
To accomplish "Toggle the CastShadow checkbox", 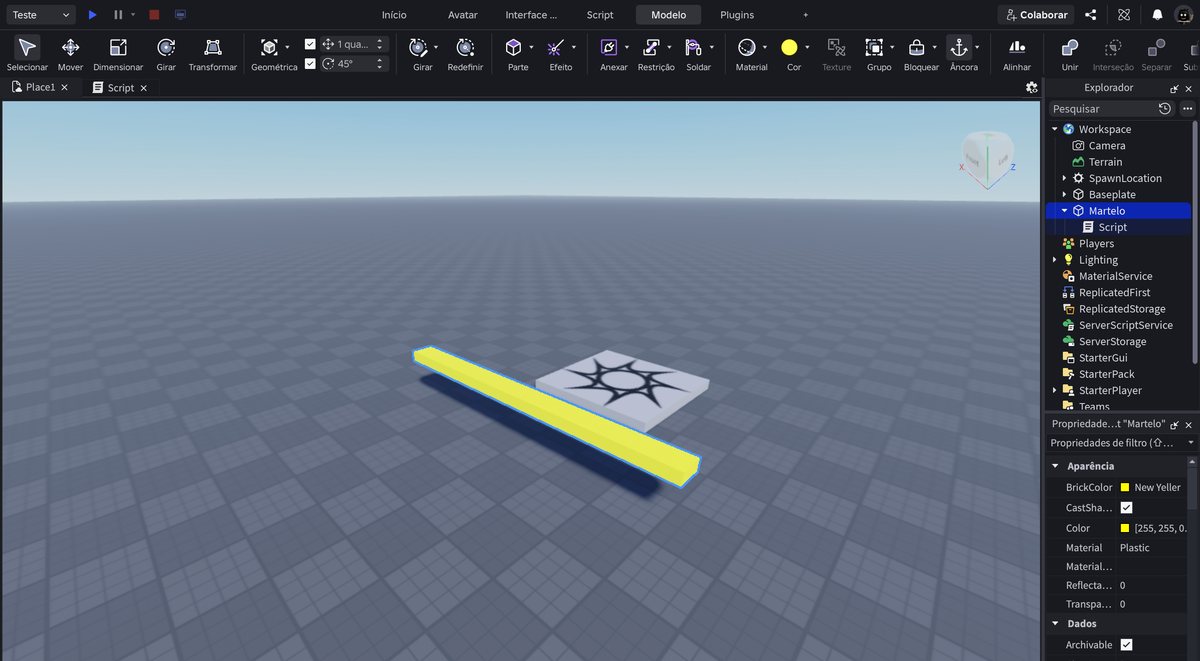I will tap(1127, 508).
